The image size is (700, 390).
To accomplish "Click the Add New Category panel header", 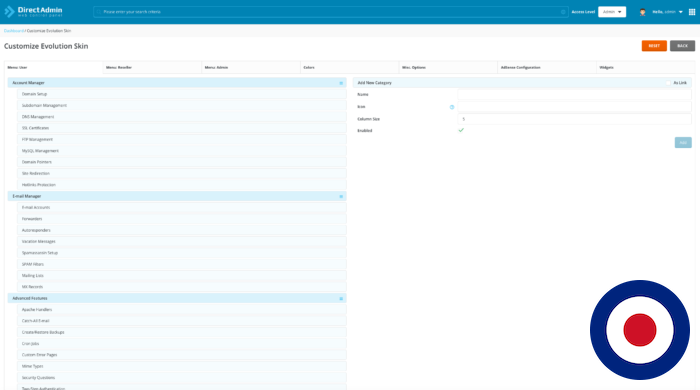I will [x=522, y=83].
